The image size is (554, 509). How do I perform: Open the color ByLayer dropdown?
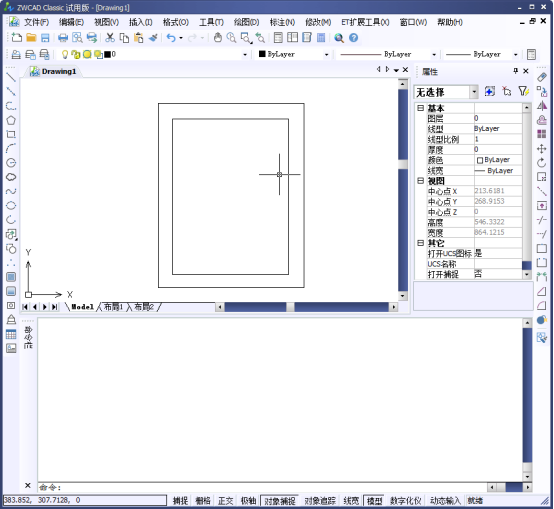click(326, 55)
